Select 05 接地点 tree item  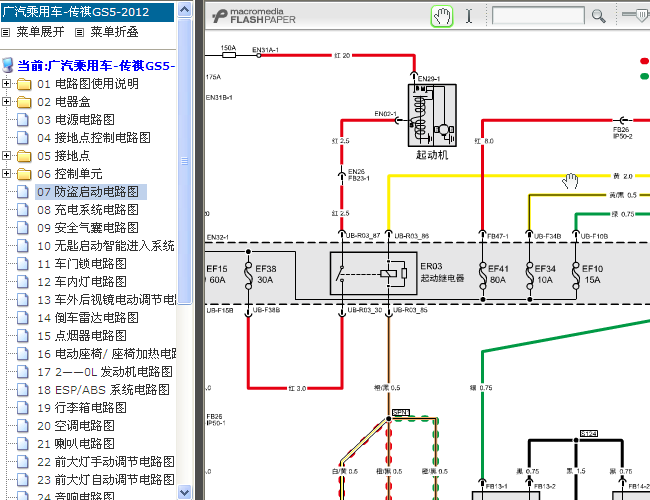point(64,156)
